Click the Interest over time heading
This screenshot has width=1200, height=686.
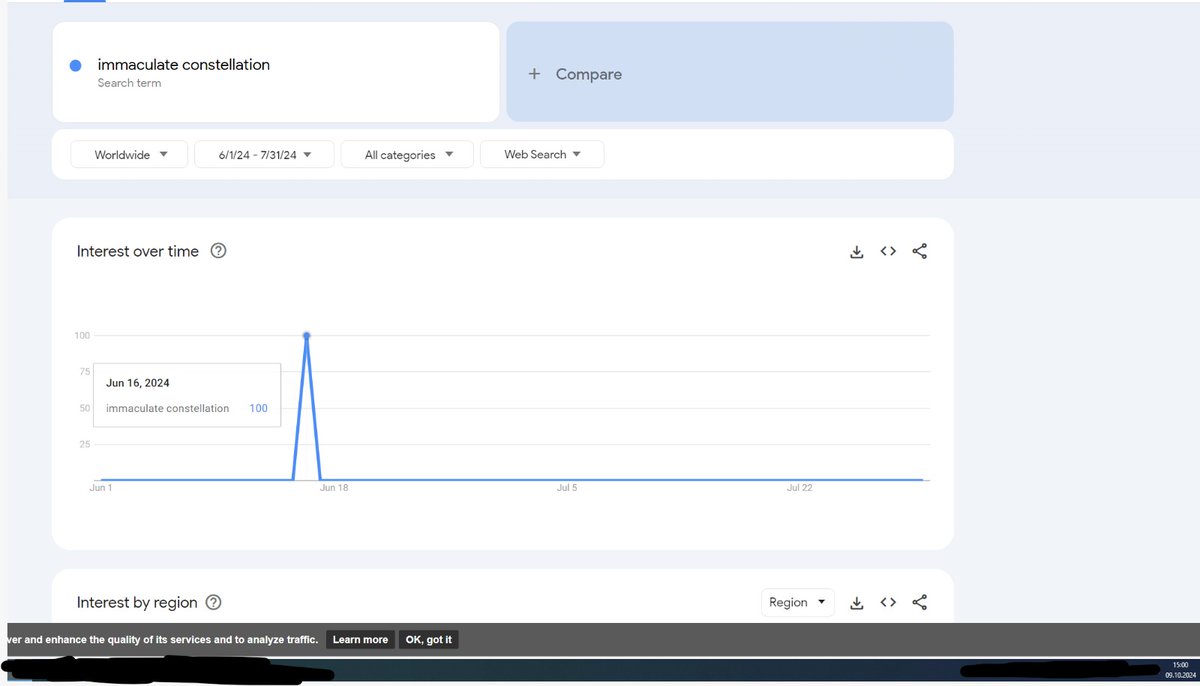(x=138, y=251)
